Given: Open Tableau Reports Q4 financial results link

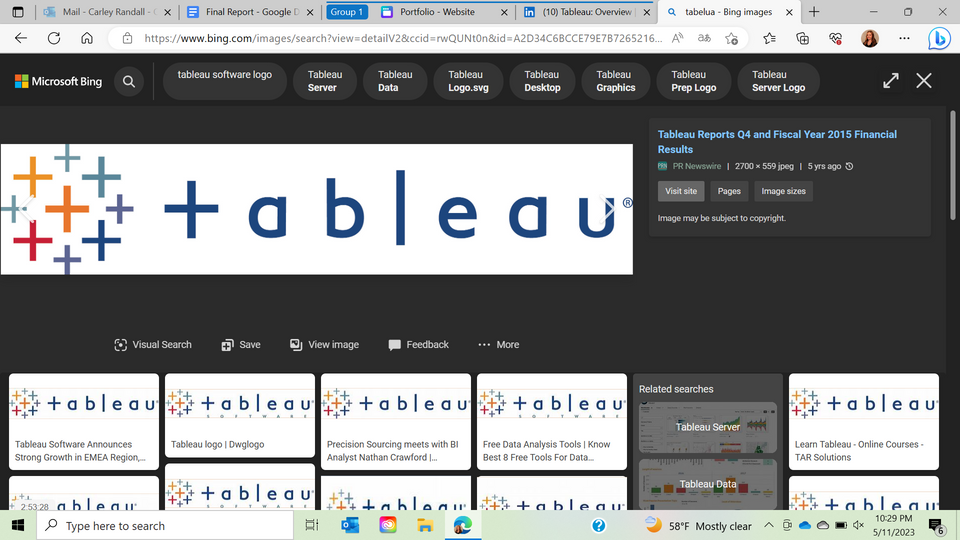Looking at the screenshot, I should click(777, 141).
